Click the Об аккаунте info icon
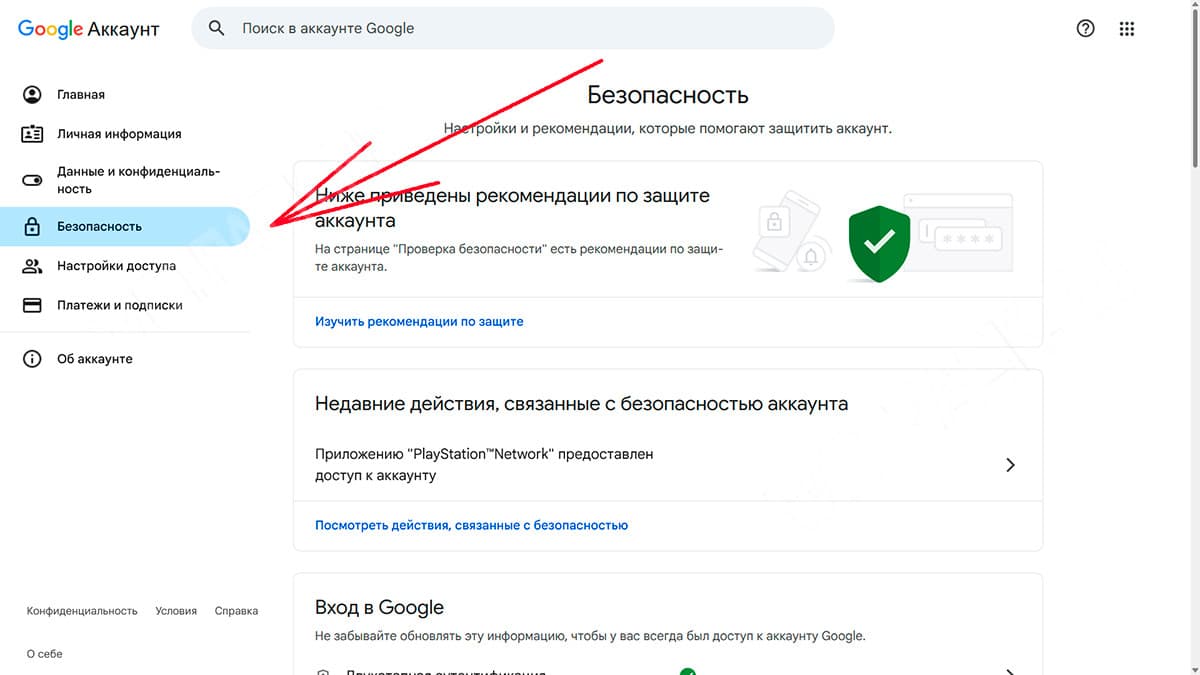1200x675 pixels. [x=32, y=358]
